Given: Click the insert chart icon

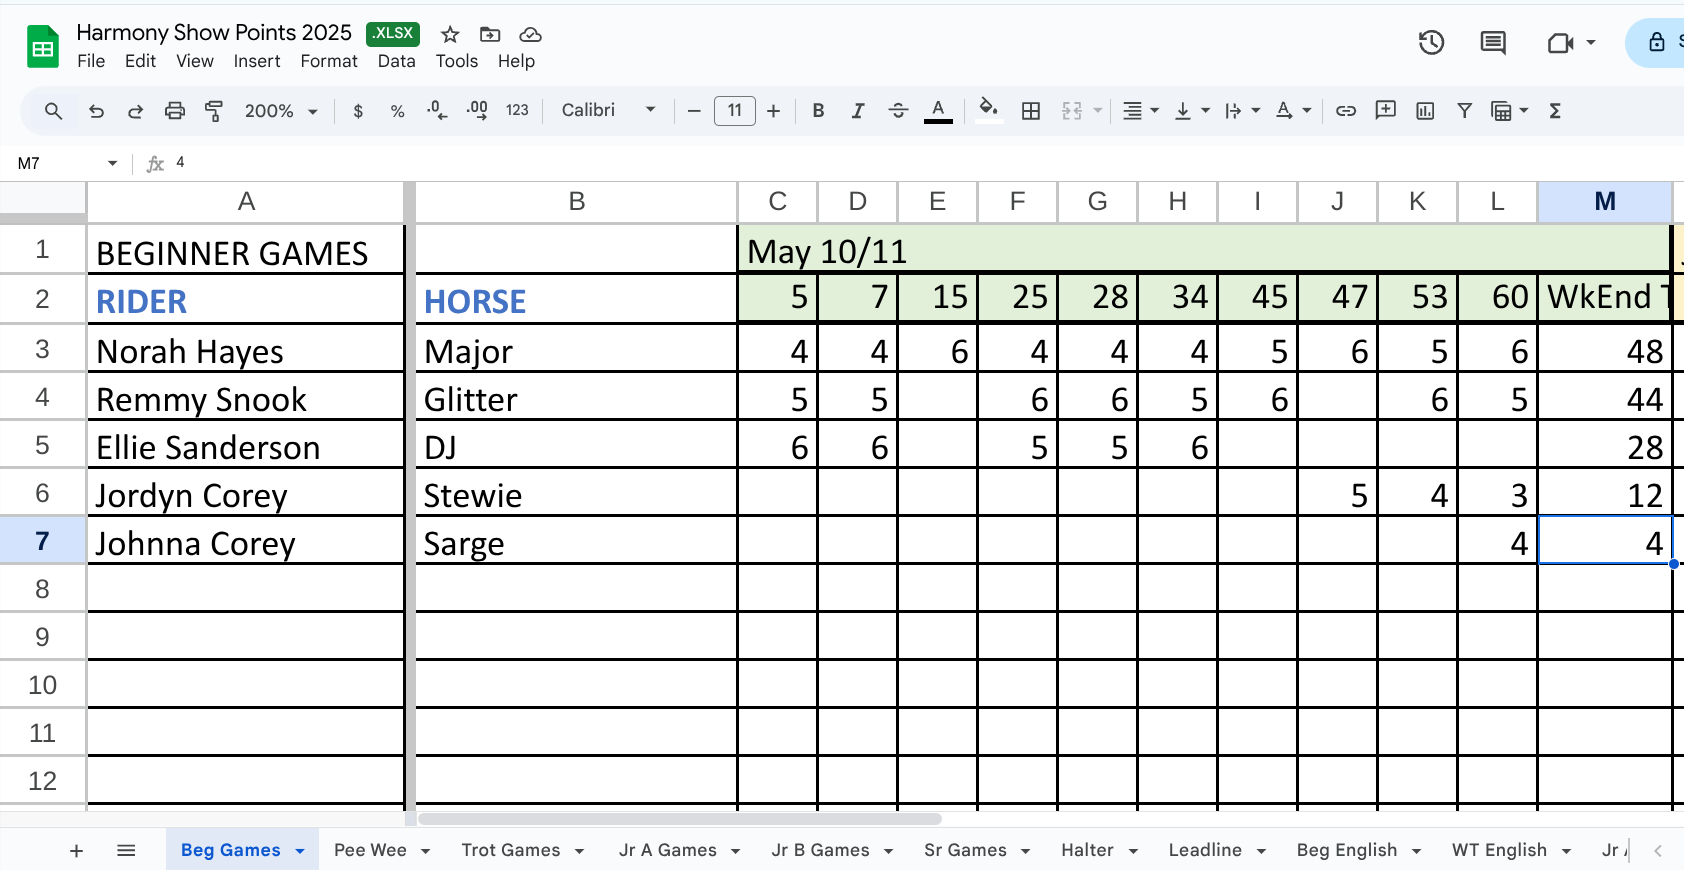Looking at the screenshot, I should pos(1425,111).
